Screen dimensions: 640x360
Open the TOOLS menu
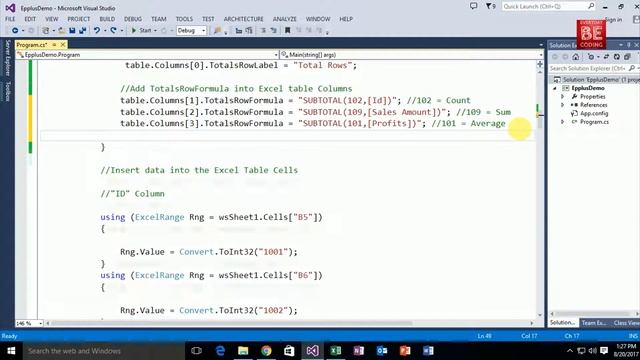(184, 19)
